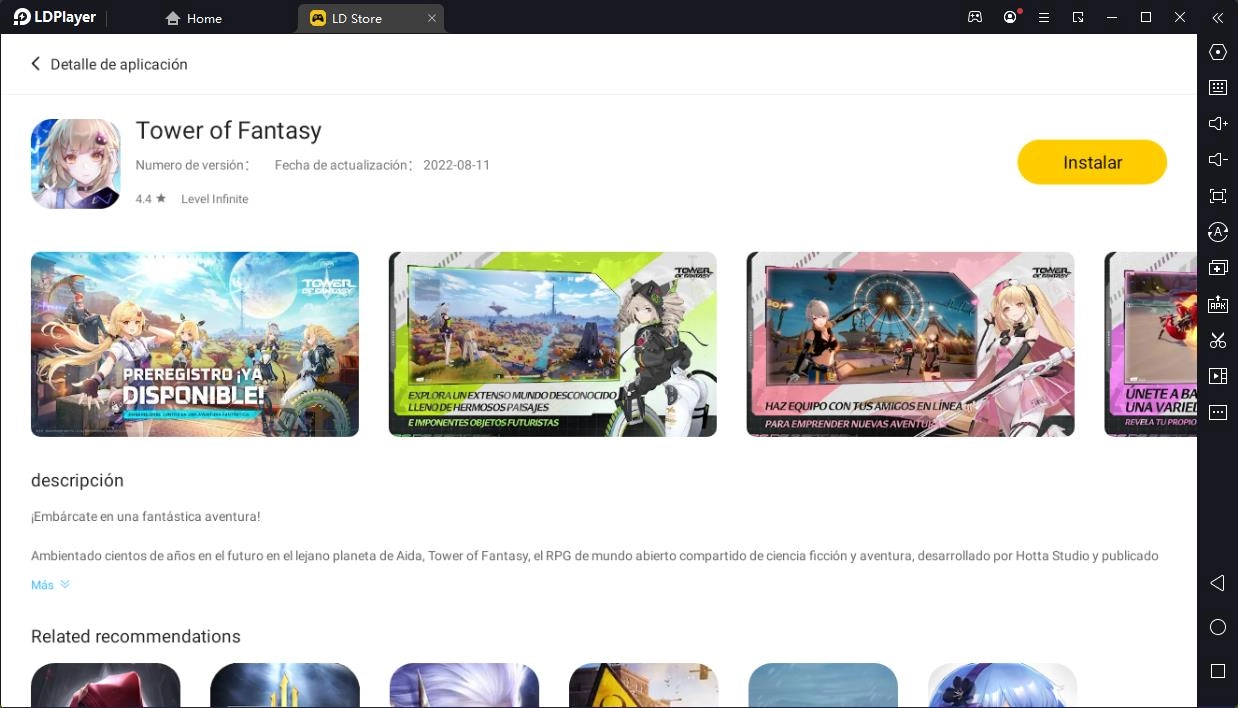This screenshot has width=1238, height=708.
Task: Click the LDPlayer logo
Action: tap(54, 17)
